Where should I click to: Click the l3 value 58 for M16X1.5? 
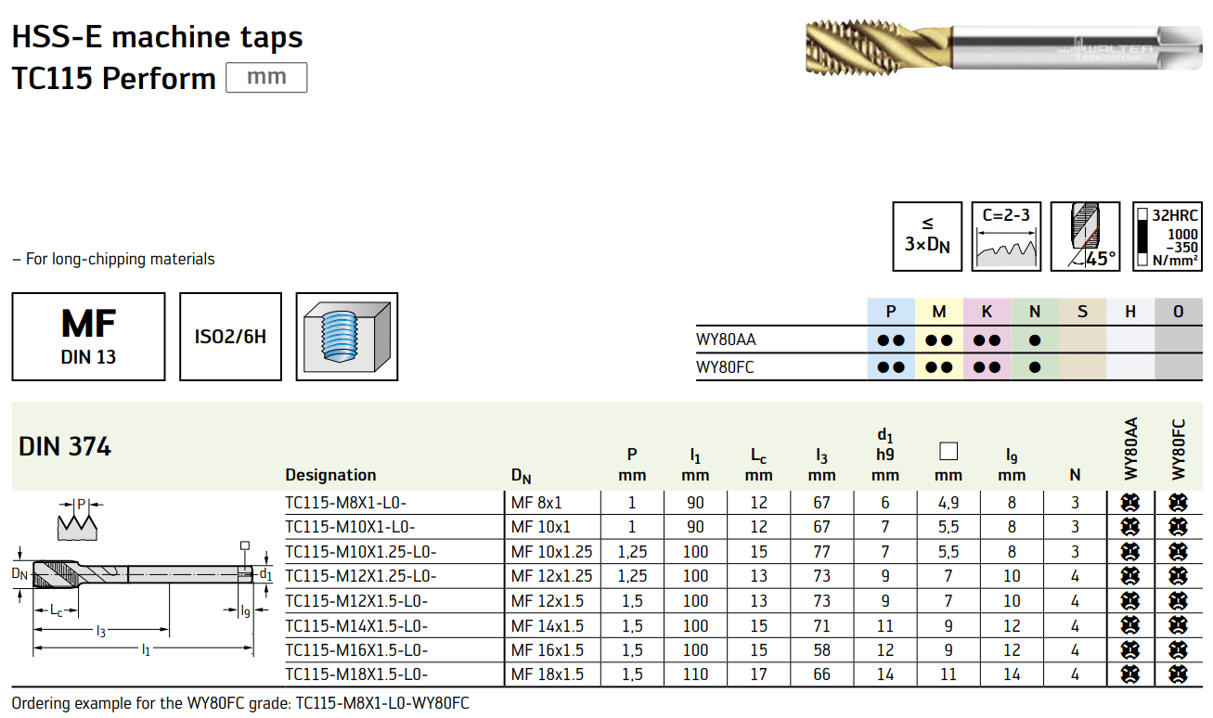pos(821,650)
